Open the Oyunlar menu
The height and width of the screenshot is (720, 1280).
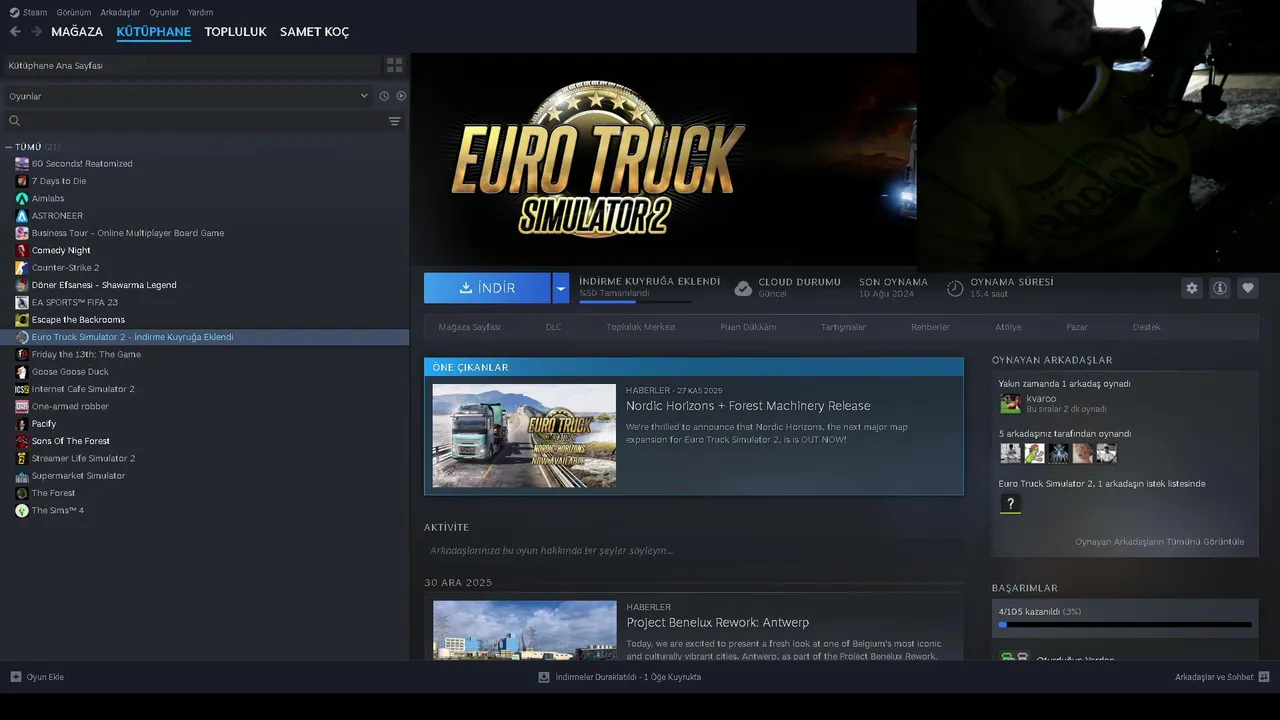(164, 12)
